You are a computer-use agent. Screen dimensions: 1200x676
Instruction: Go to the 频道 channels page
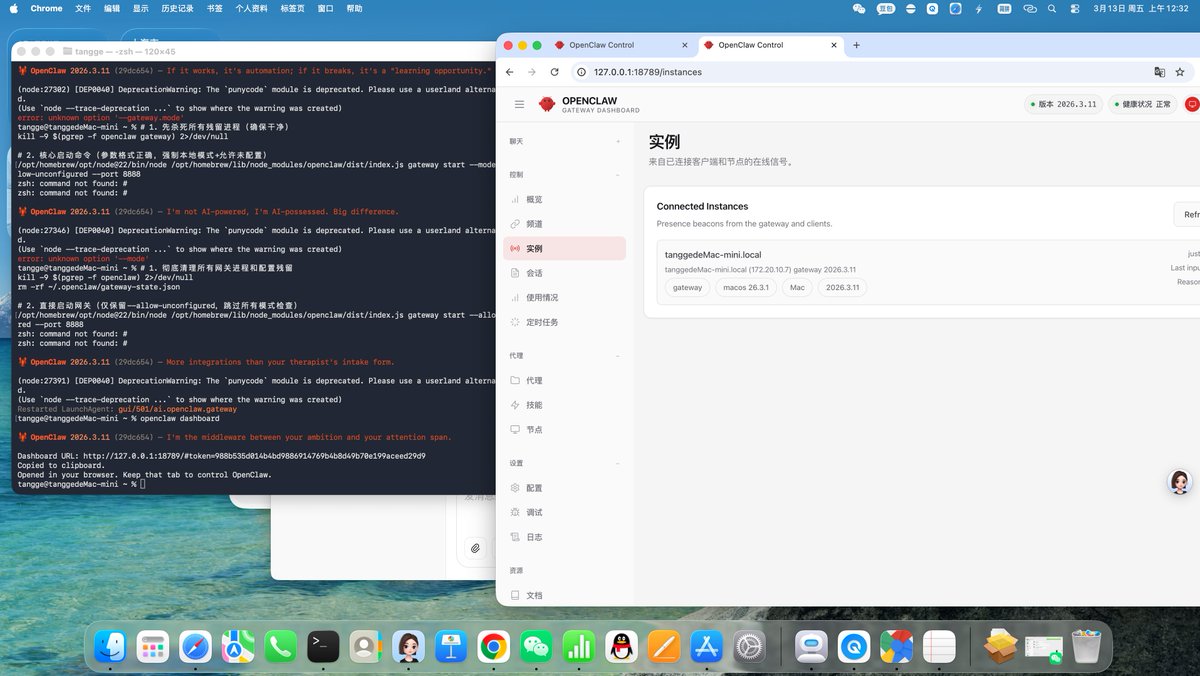pos(534,224)
